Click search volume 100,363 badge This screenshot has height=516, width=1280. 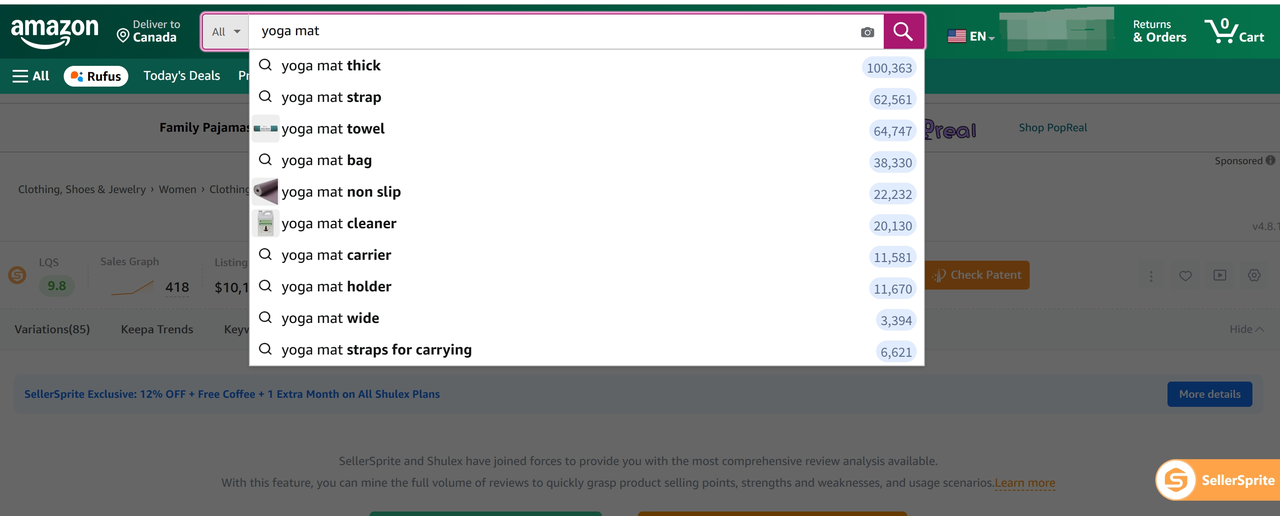tap(889, 68)
